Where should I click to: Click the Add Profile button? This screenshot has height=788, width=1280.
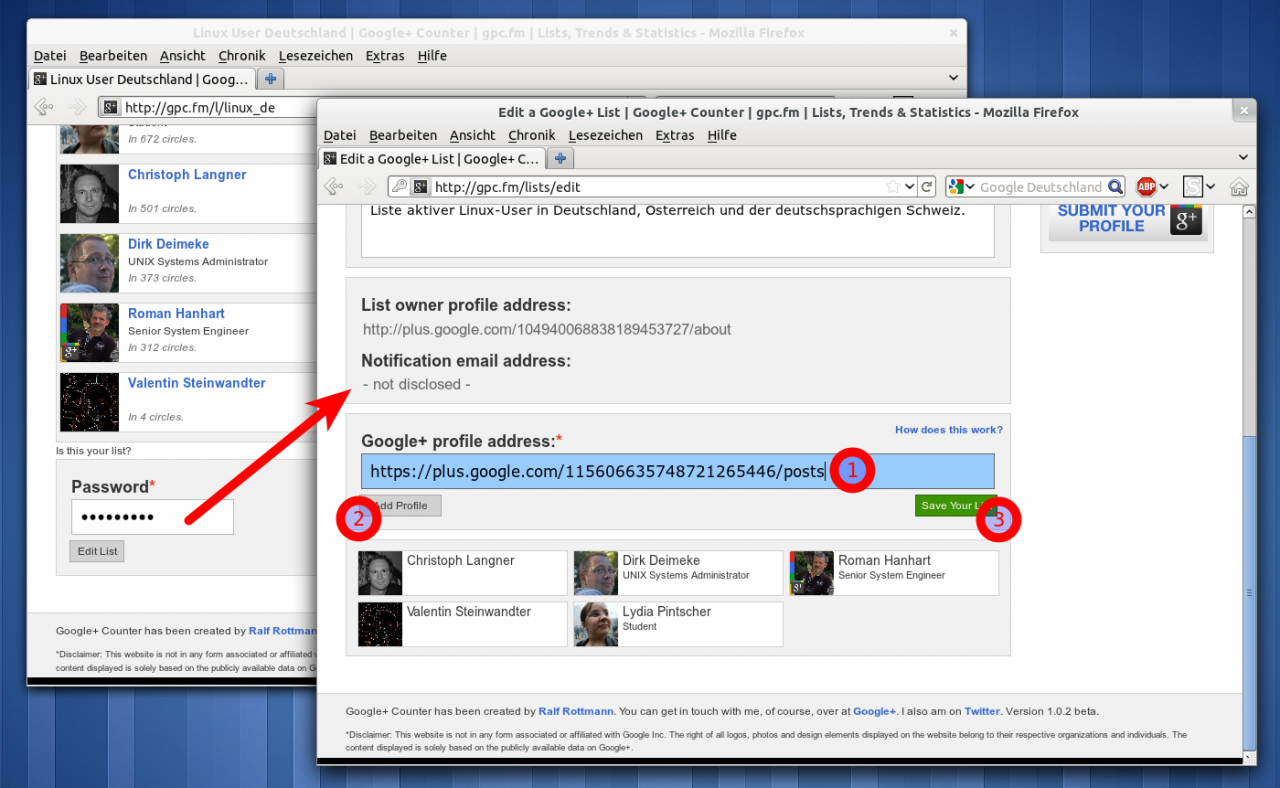[401, 506]
